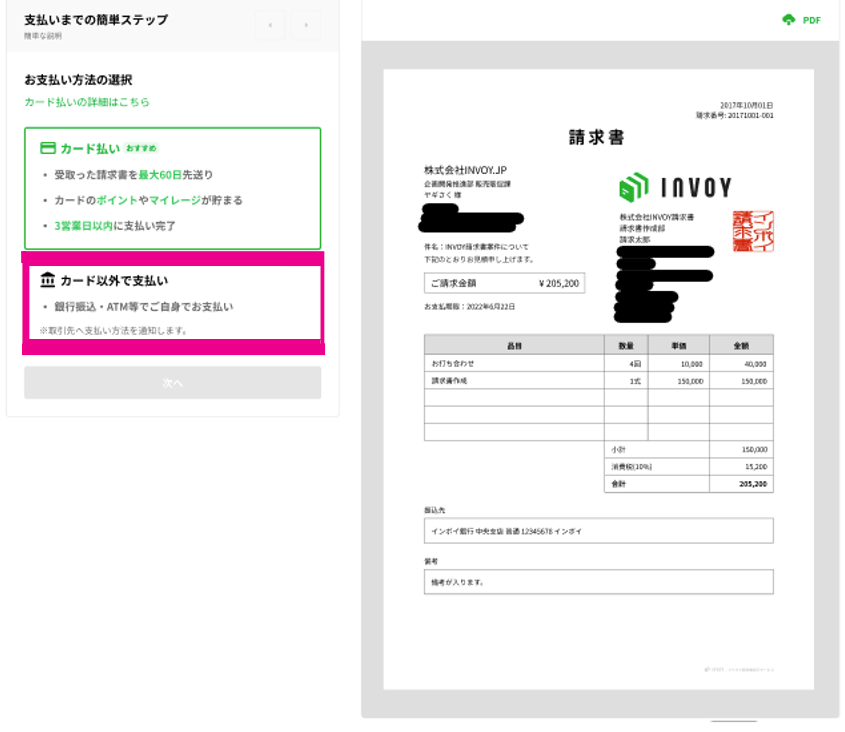The image size is (845, 732).
Task: Click the お打ち合わせ item row
Action: point(599,364)
